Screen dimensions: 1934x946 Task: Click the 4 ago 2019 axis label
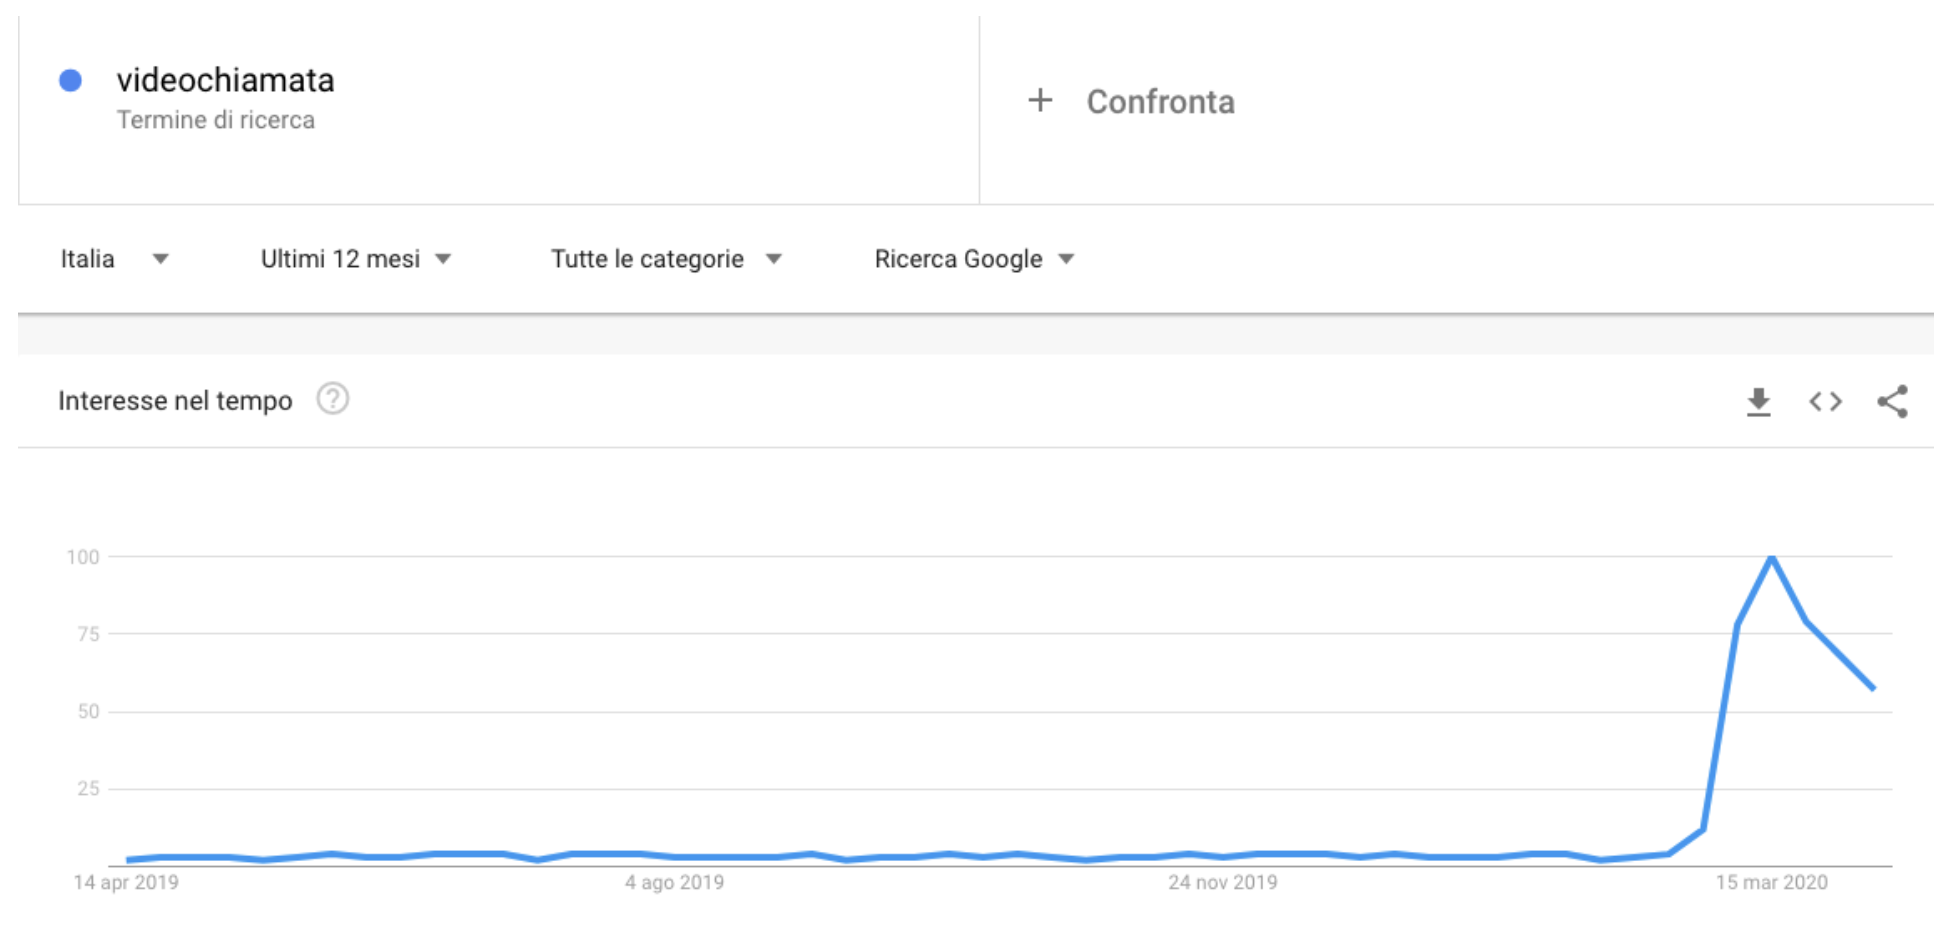674,883
